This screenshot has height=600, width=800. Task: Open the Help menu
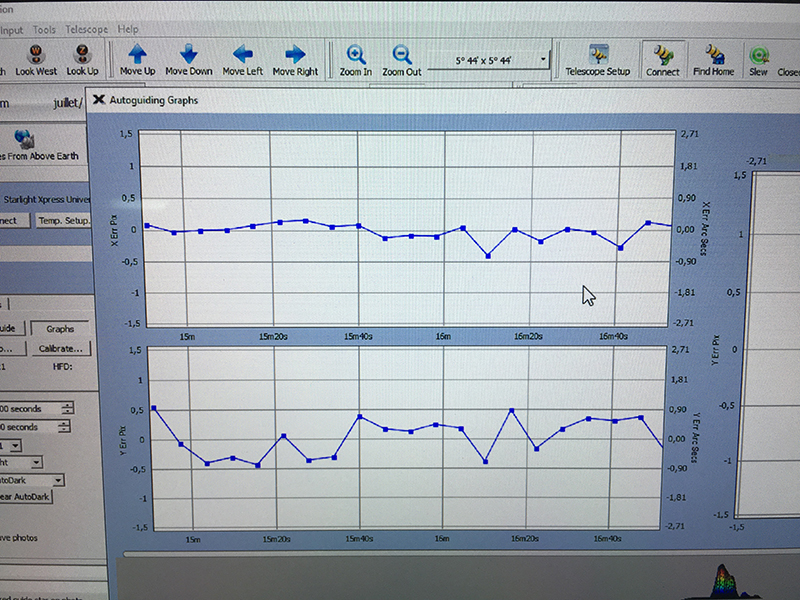(128, 30)
